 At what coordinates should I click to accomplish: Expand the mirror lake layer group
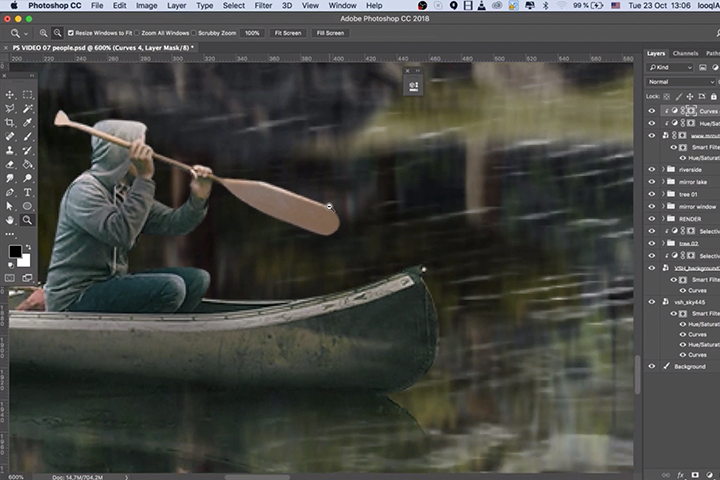tap(661, 182)
